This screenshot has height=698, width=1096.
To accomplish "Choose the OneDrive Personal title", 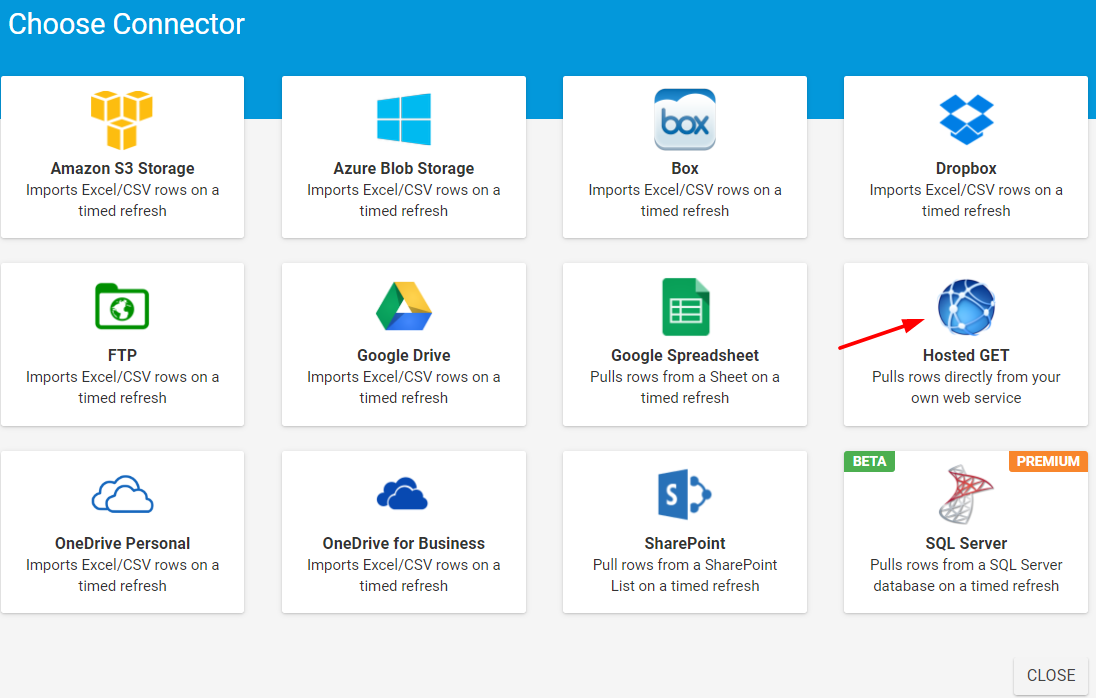I will click(x=122, y=543).
